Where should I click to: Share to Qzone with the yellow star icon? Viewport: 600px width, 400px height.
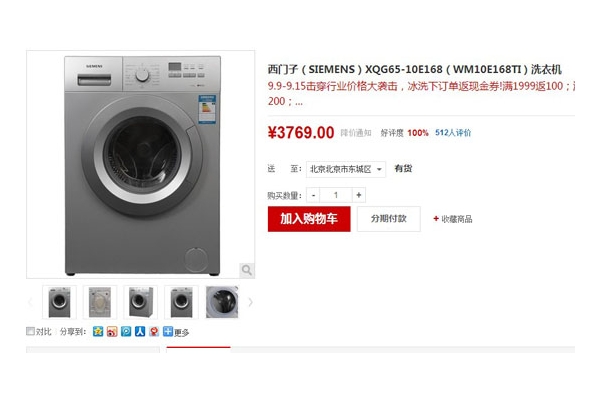[98, 331]
